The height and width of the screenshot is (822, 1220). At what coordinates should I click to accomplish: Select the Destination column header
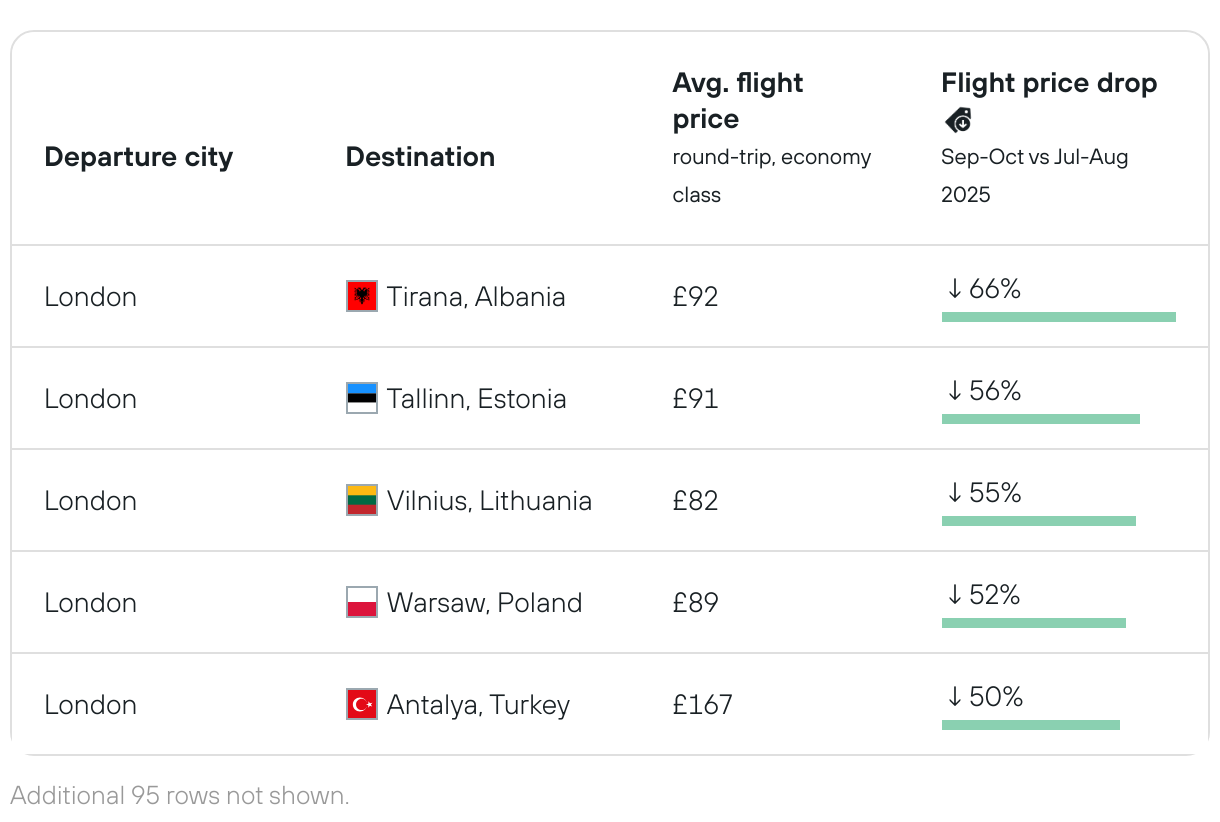pos(420,157)
